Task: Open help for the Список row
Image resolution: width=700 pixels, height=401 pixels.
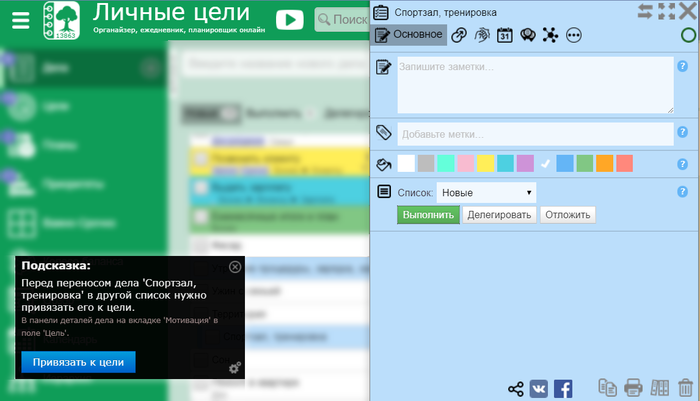Action: tap(682, 192)
